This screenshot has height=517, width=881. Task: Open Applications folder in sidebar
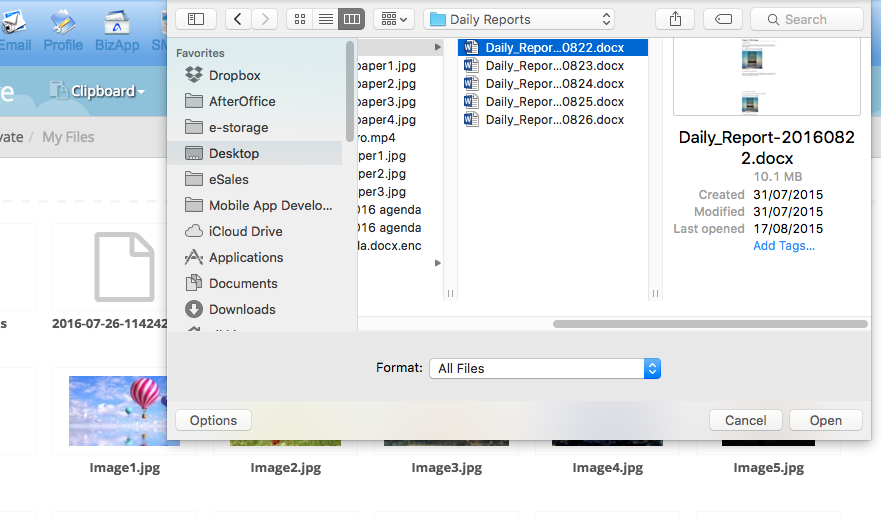pyautogui.click(x=246, y=257)
